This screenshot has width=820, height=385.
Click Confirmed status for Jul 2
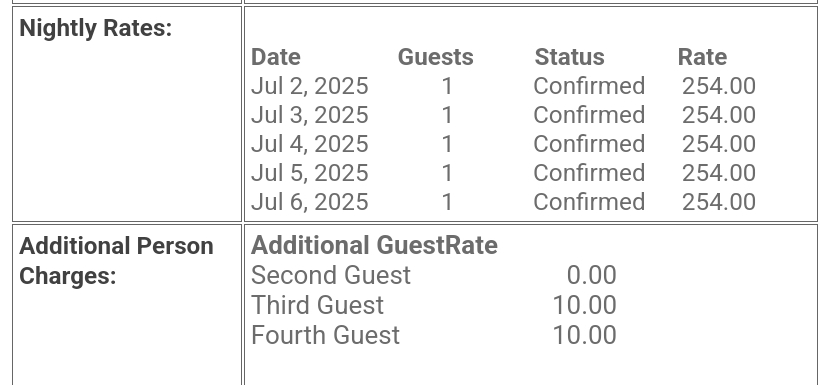pyautogui.click(x=589, y=86)
